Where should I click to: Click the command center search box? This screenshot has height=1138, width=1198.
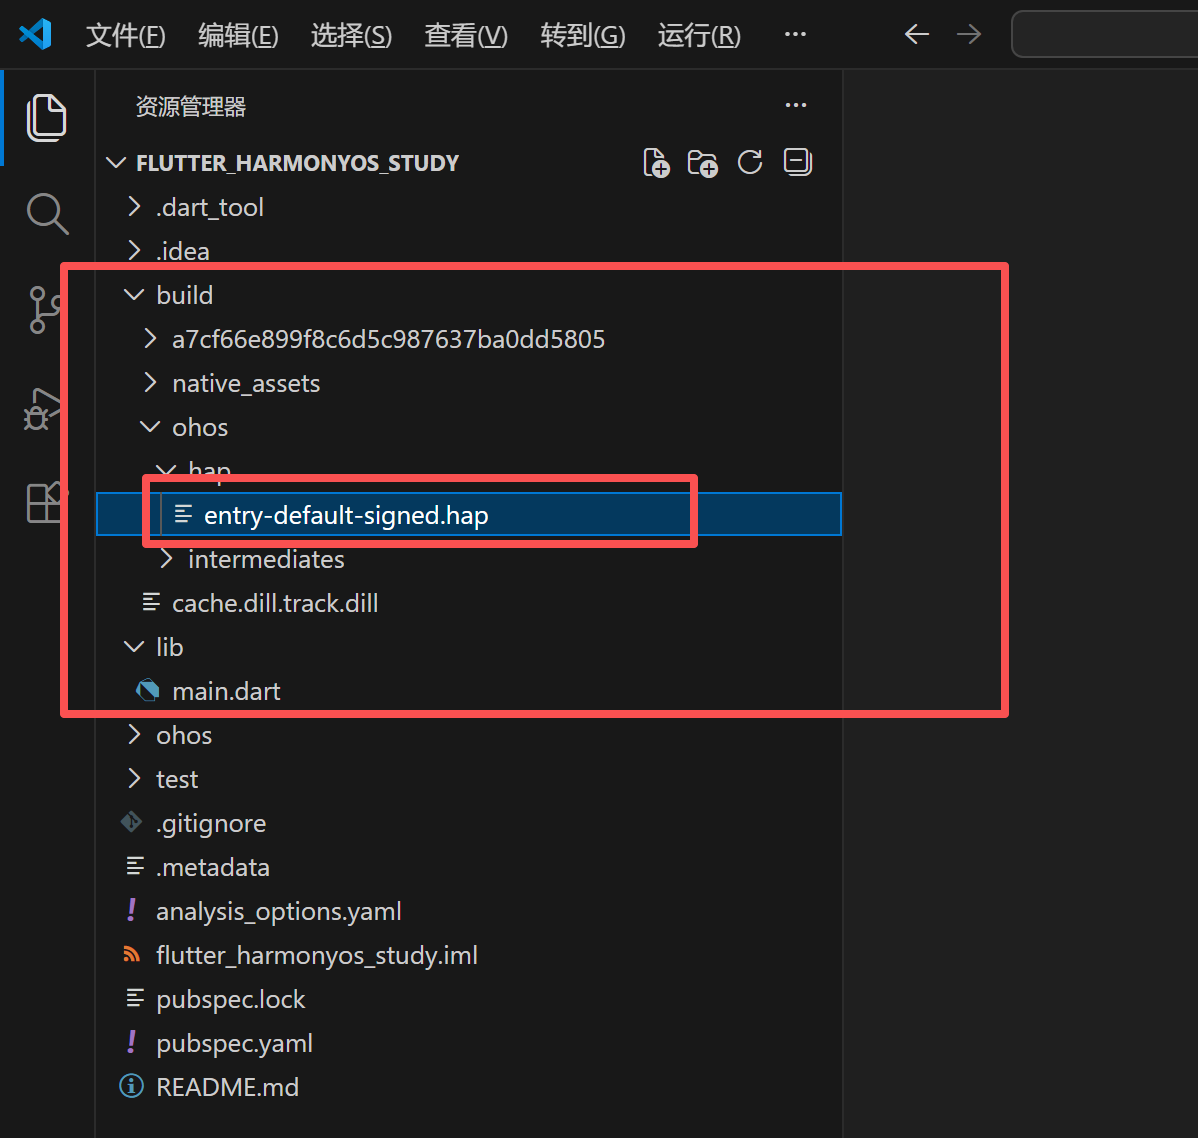(x=1105, y=34)
